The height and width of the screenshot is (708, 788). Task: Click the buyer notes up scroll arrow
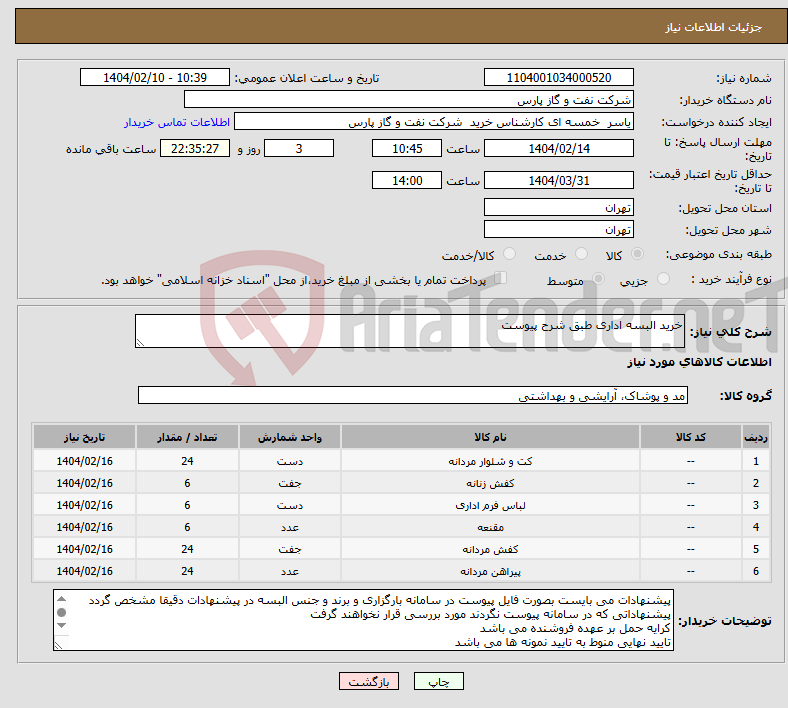tap(62, 598)
